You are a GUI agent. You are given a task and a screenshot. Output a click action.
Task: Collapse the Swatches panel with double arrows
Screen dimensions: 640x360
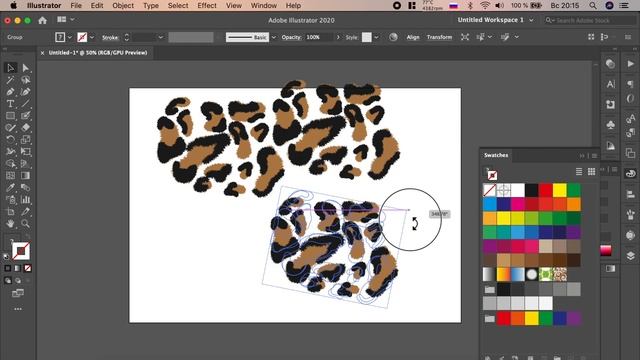[x=582, y=156]
